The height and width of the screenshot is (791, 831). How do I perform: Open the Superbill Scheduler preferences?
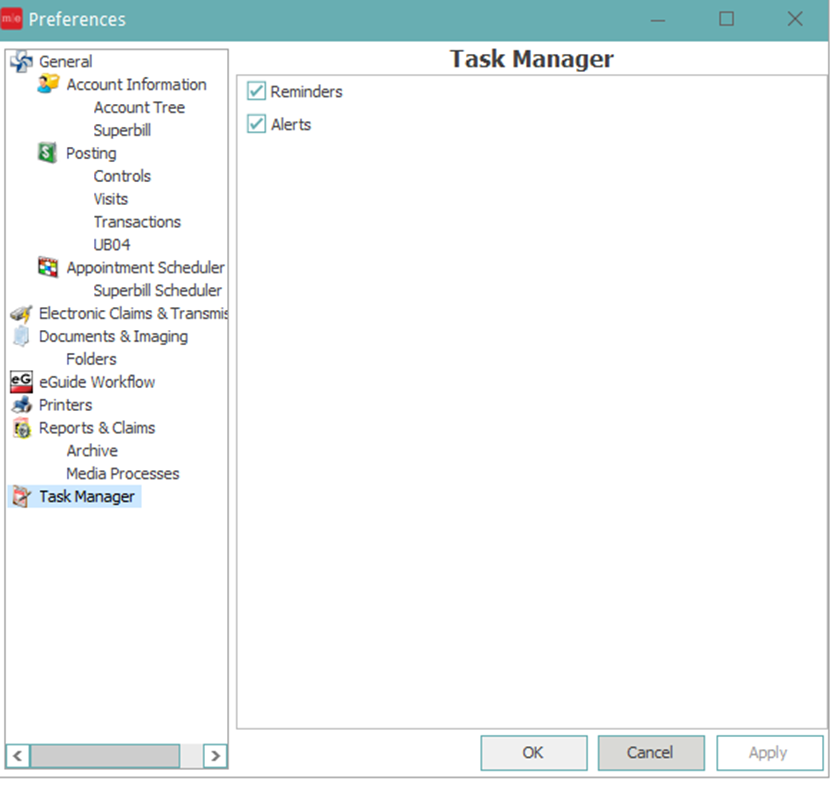[158, 291]
